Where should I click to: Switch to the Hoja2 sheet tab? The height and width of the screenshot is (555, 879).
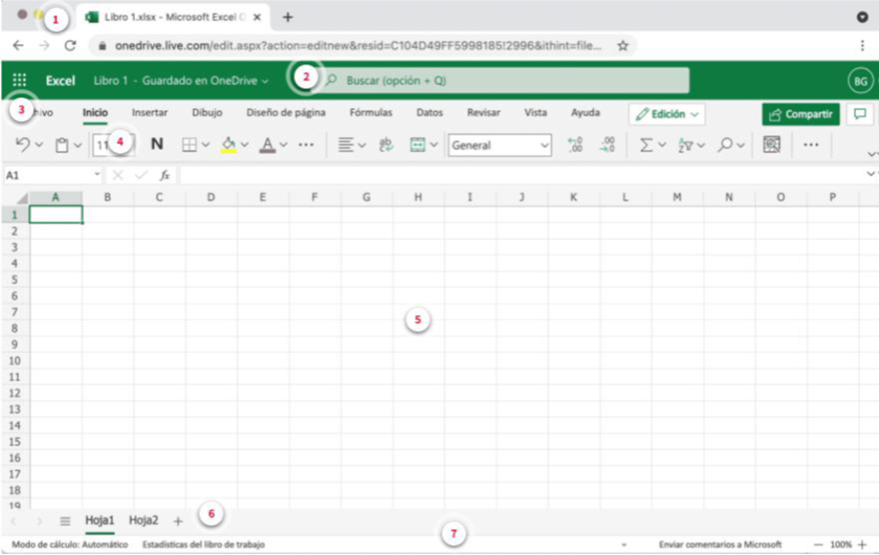143,520
